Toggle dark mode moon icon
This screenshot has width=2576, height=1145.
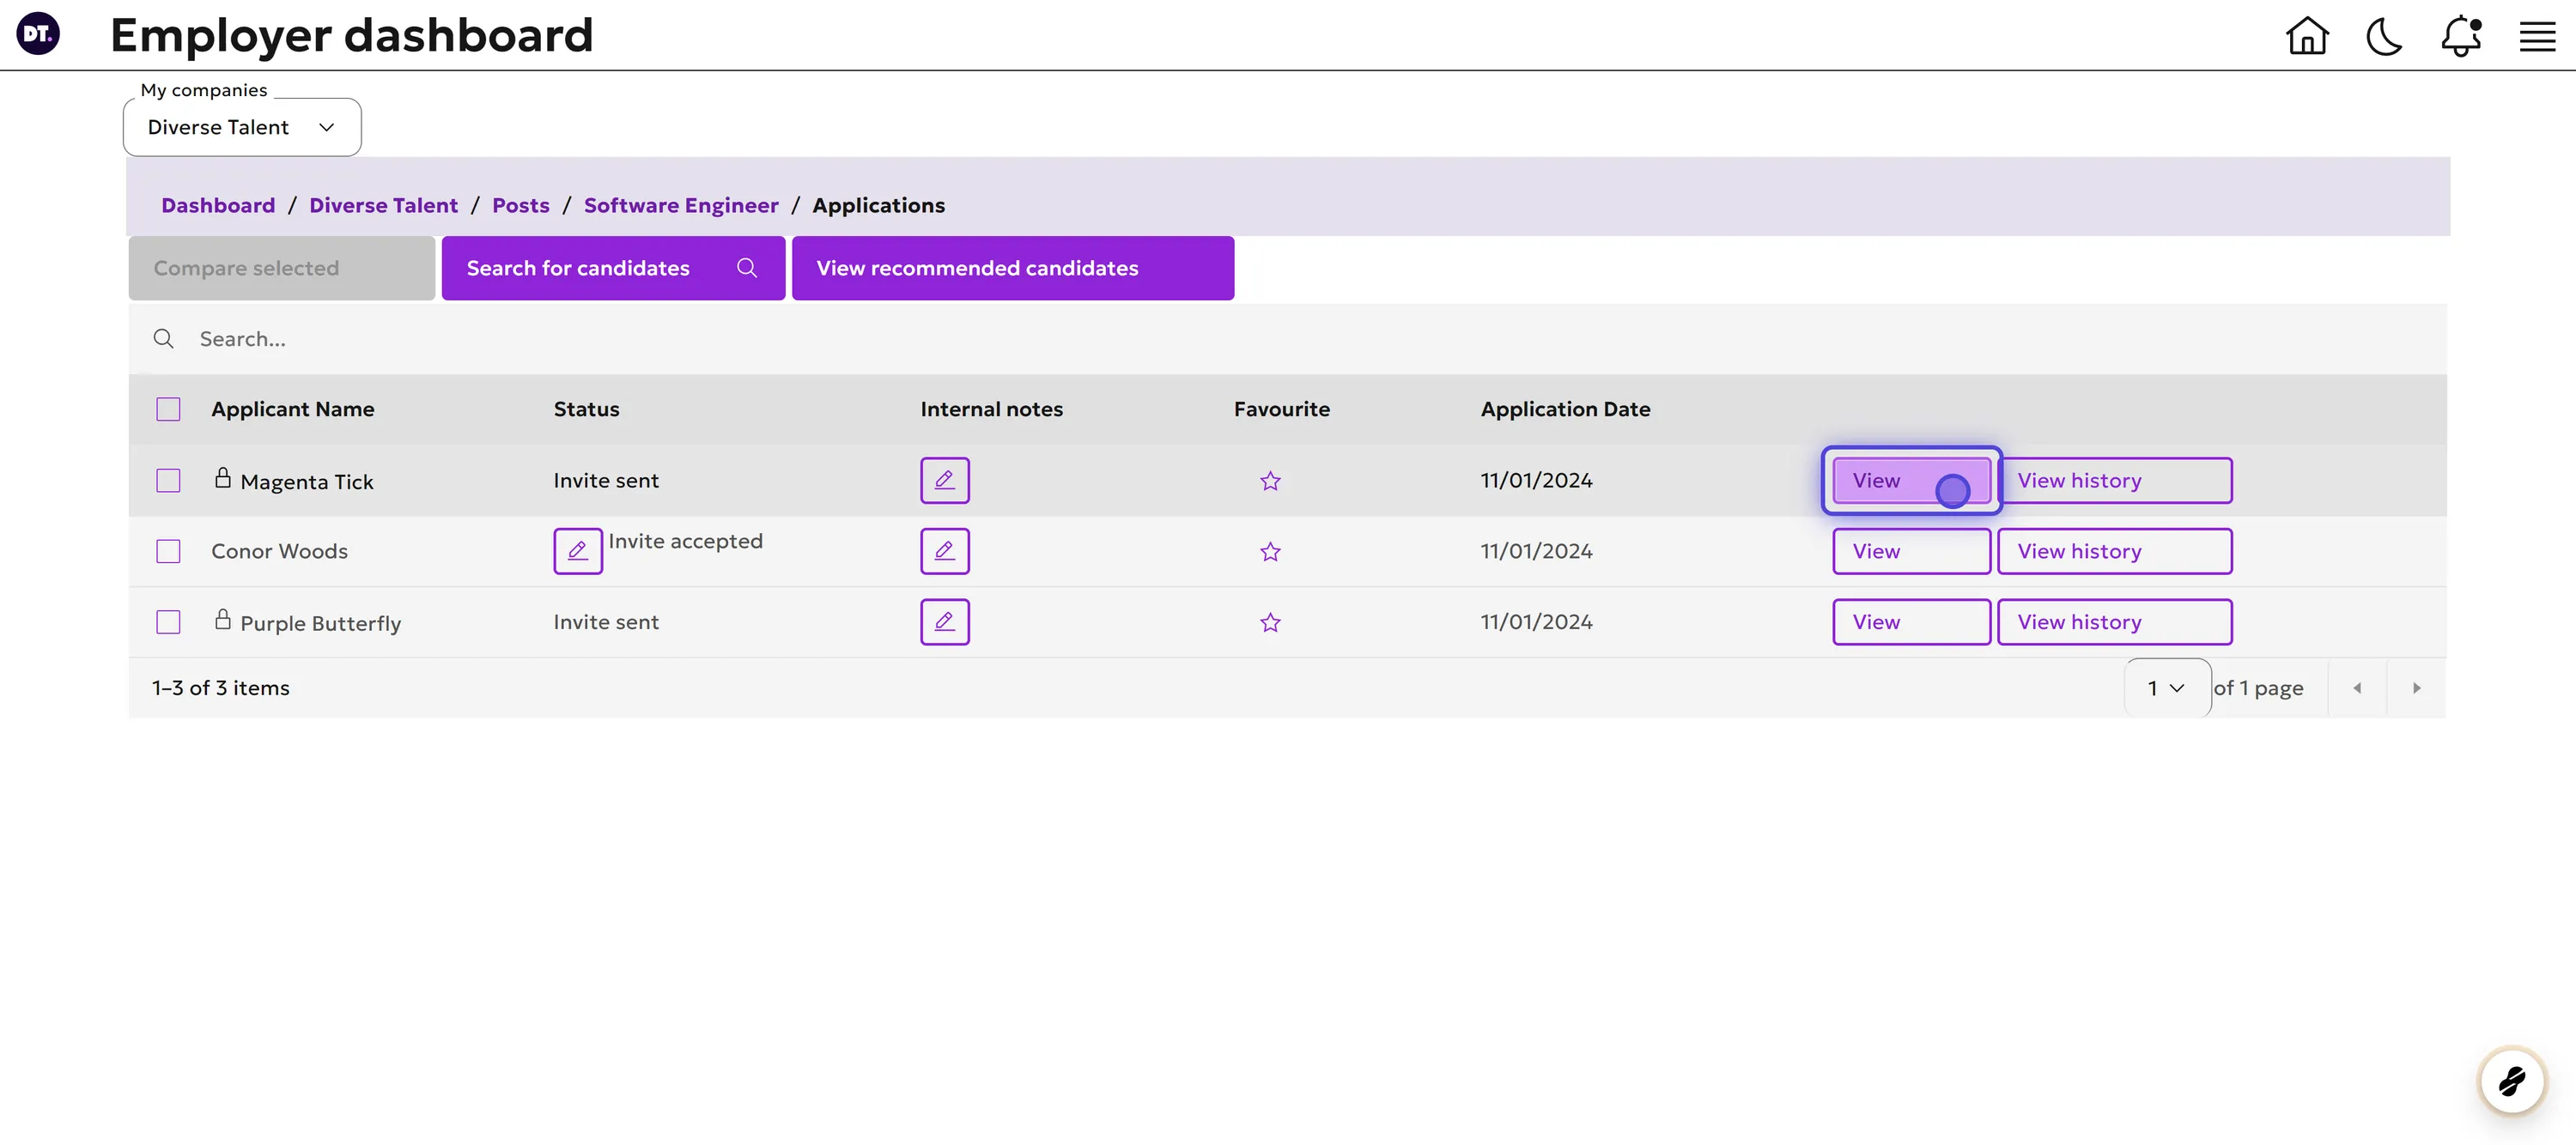(2384, 37)
